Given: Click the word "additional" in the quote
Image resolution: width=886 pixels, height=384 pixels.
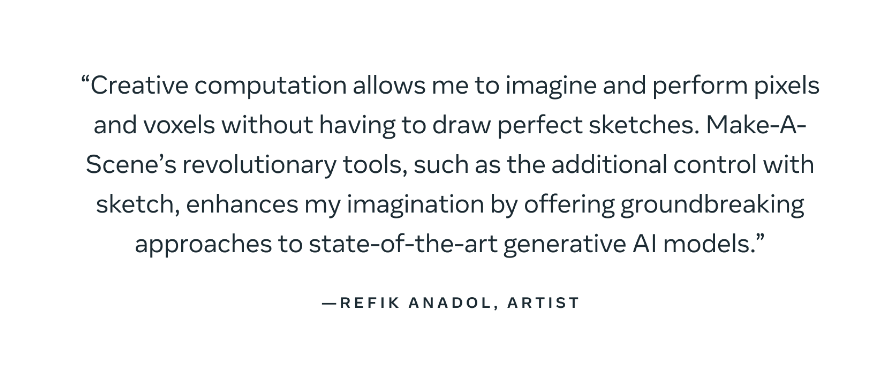Looking at the screenshot, I should pos(609,165).
